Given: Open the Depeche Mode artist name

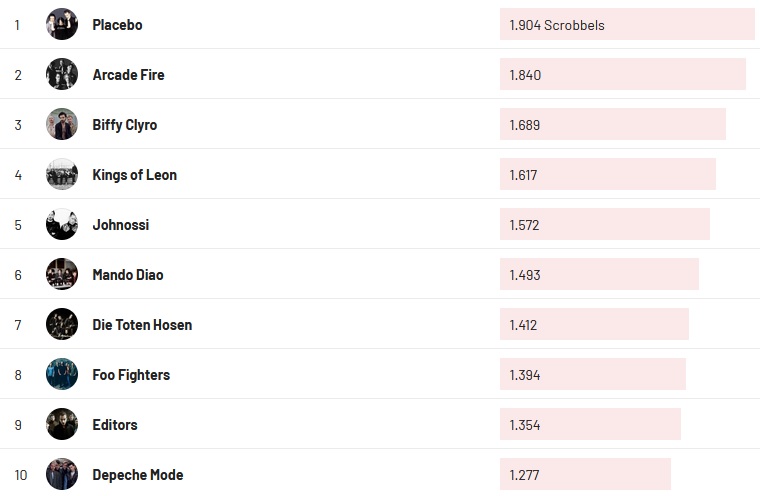Looking at the screenshot, I should pos(137,475).
